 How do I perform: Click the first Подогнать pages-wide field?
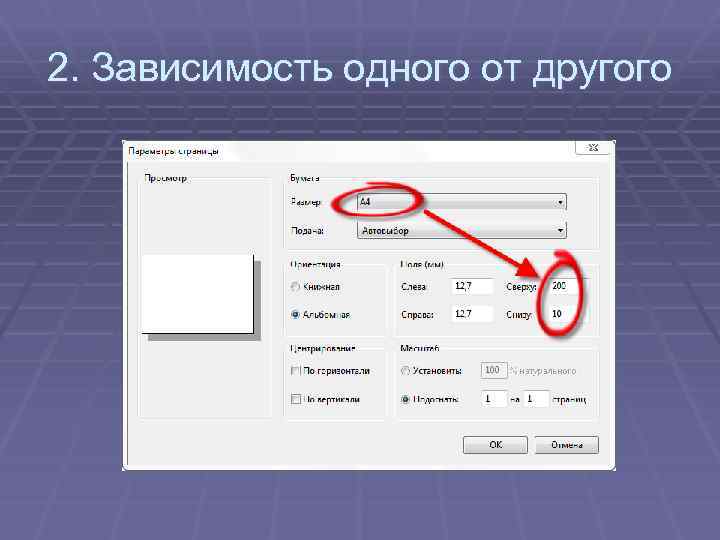coord(494,399)
